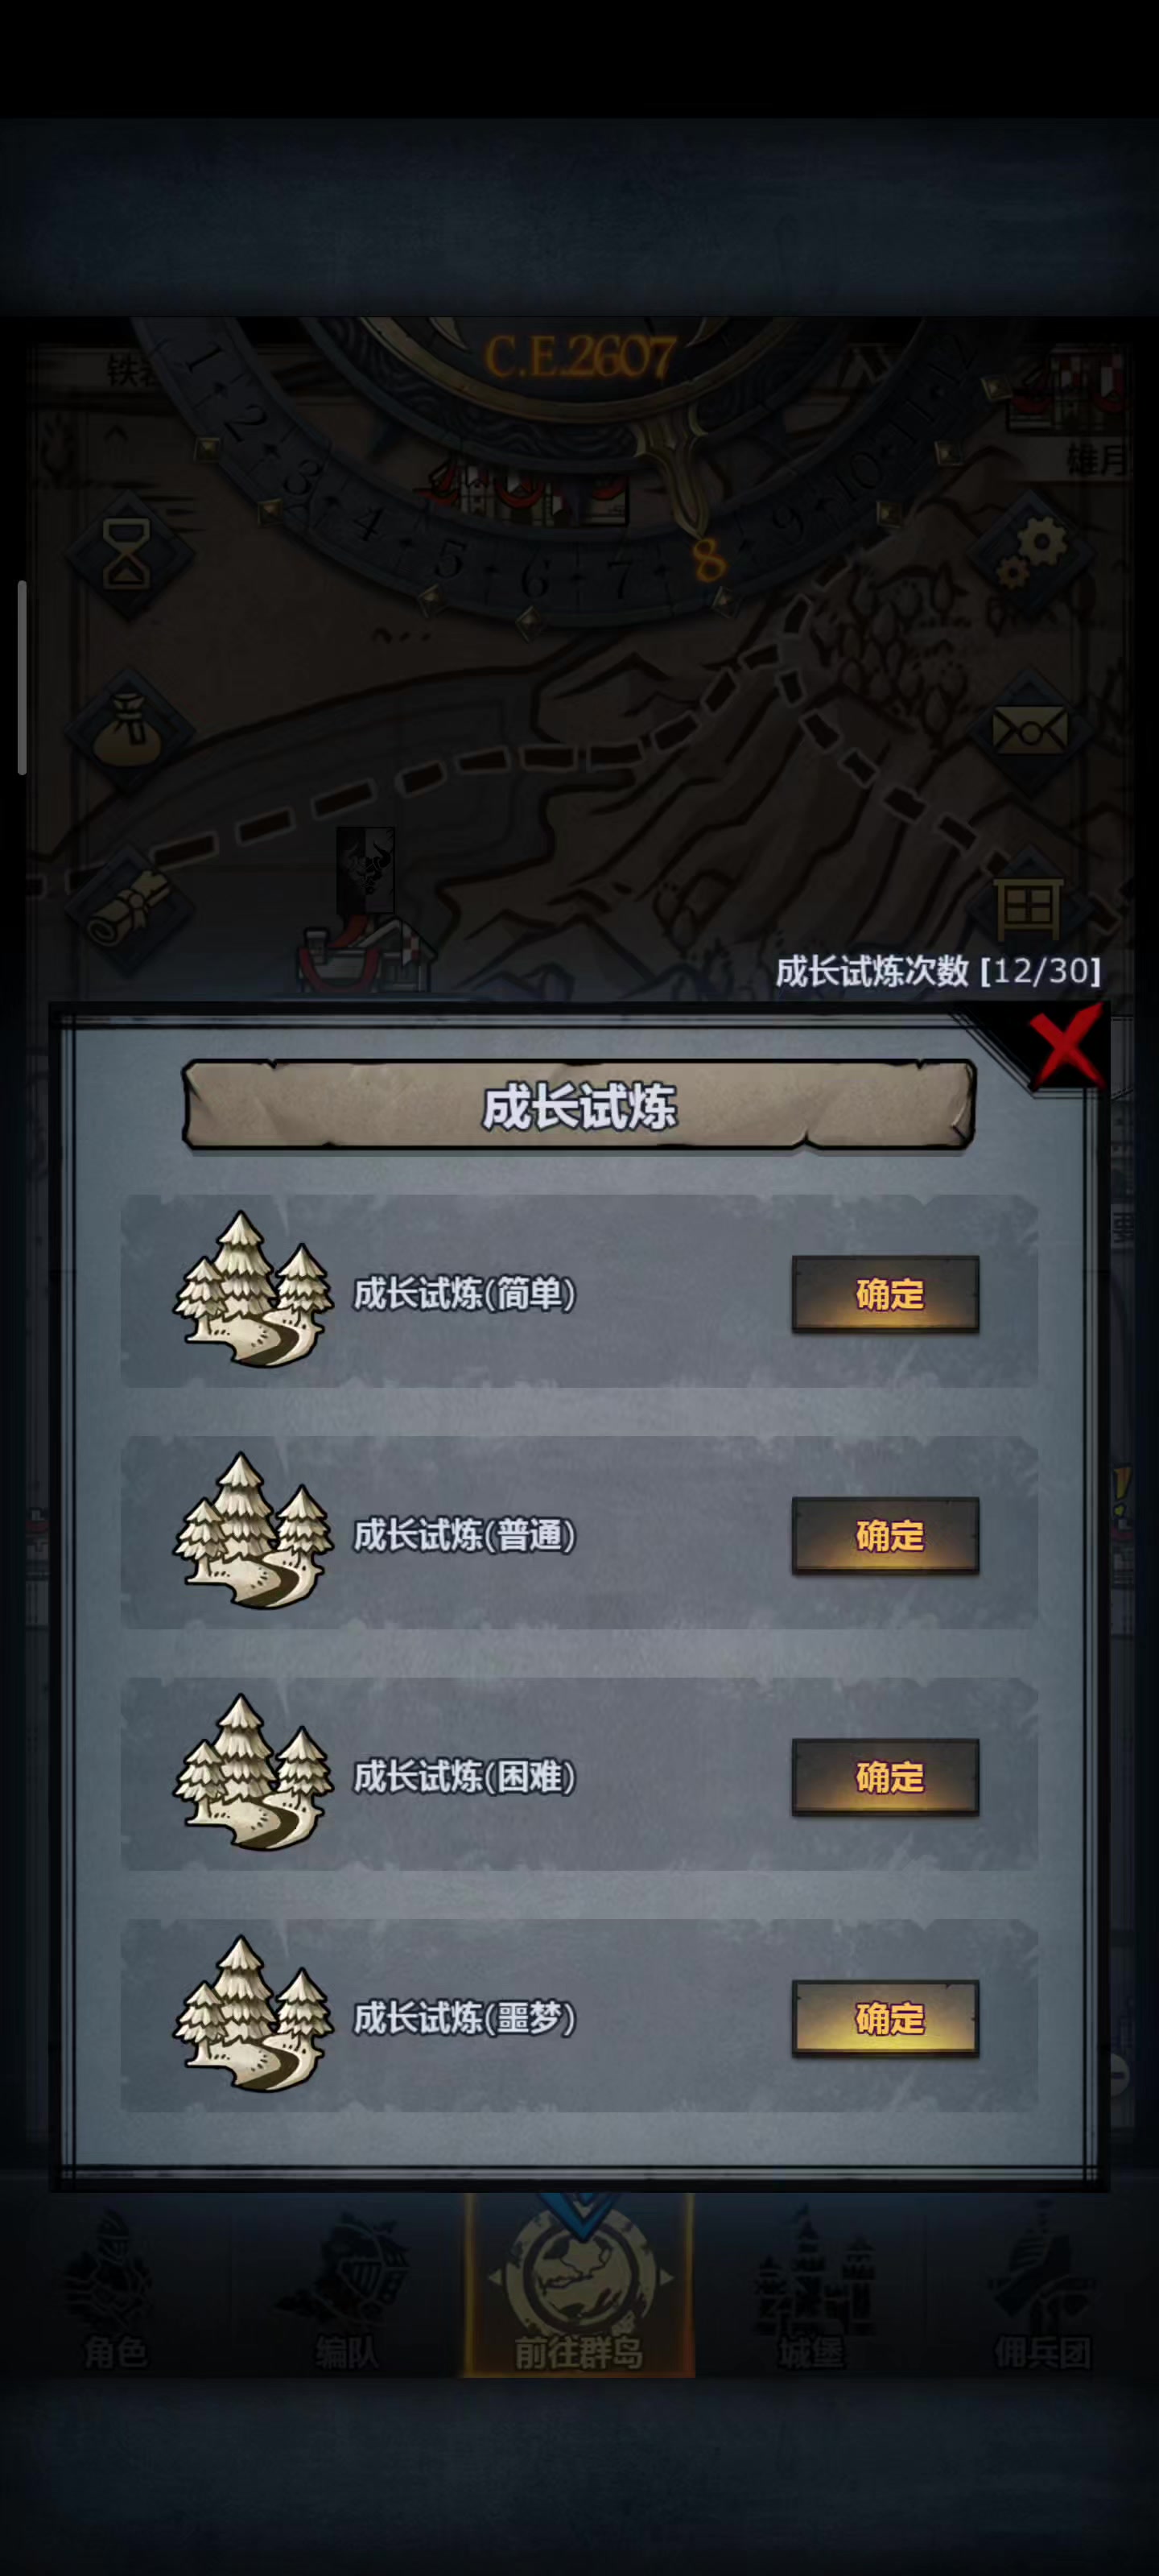Confirm the 成长试炼(困难) trial

tap(886, 1776)
